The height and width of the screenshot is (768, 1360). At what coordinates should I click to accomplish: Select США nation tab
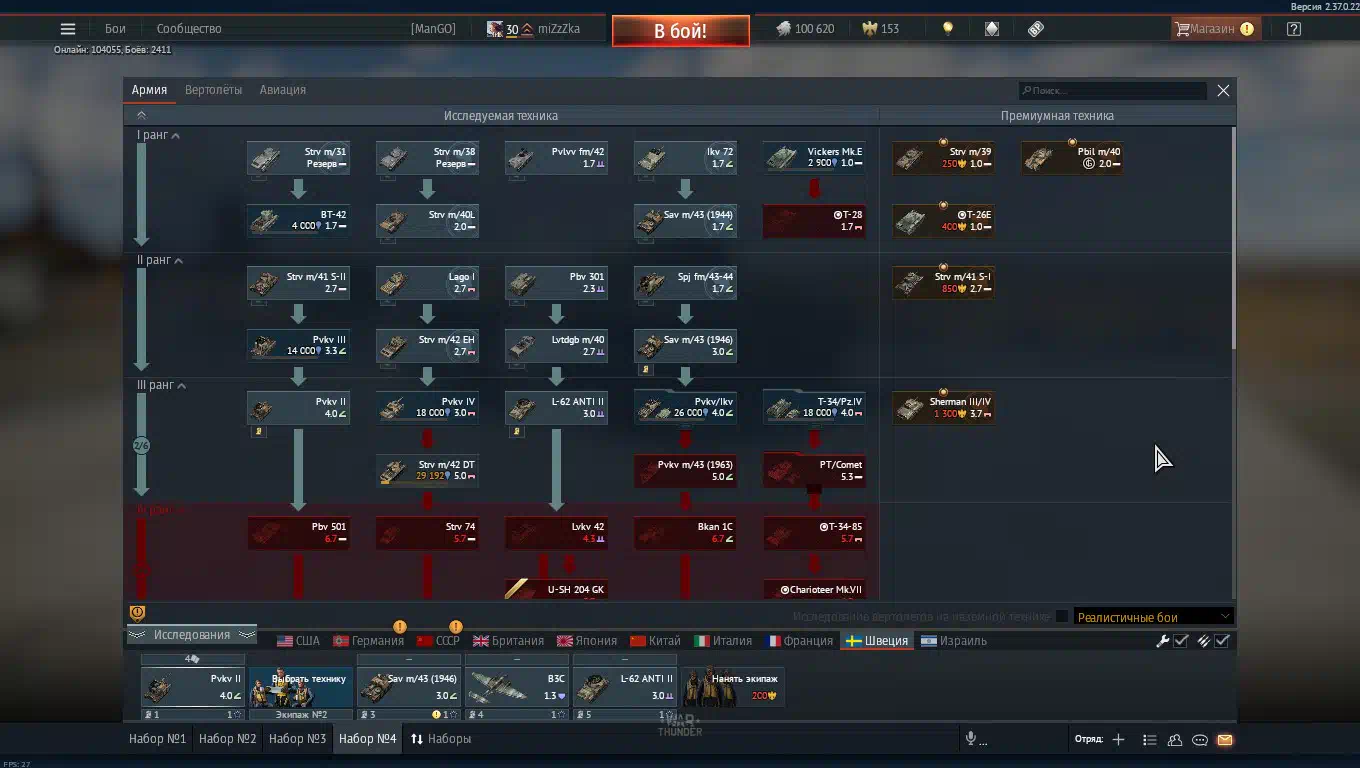click(x=299, y=641)
